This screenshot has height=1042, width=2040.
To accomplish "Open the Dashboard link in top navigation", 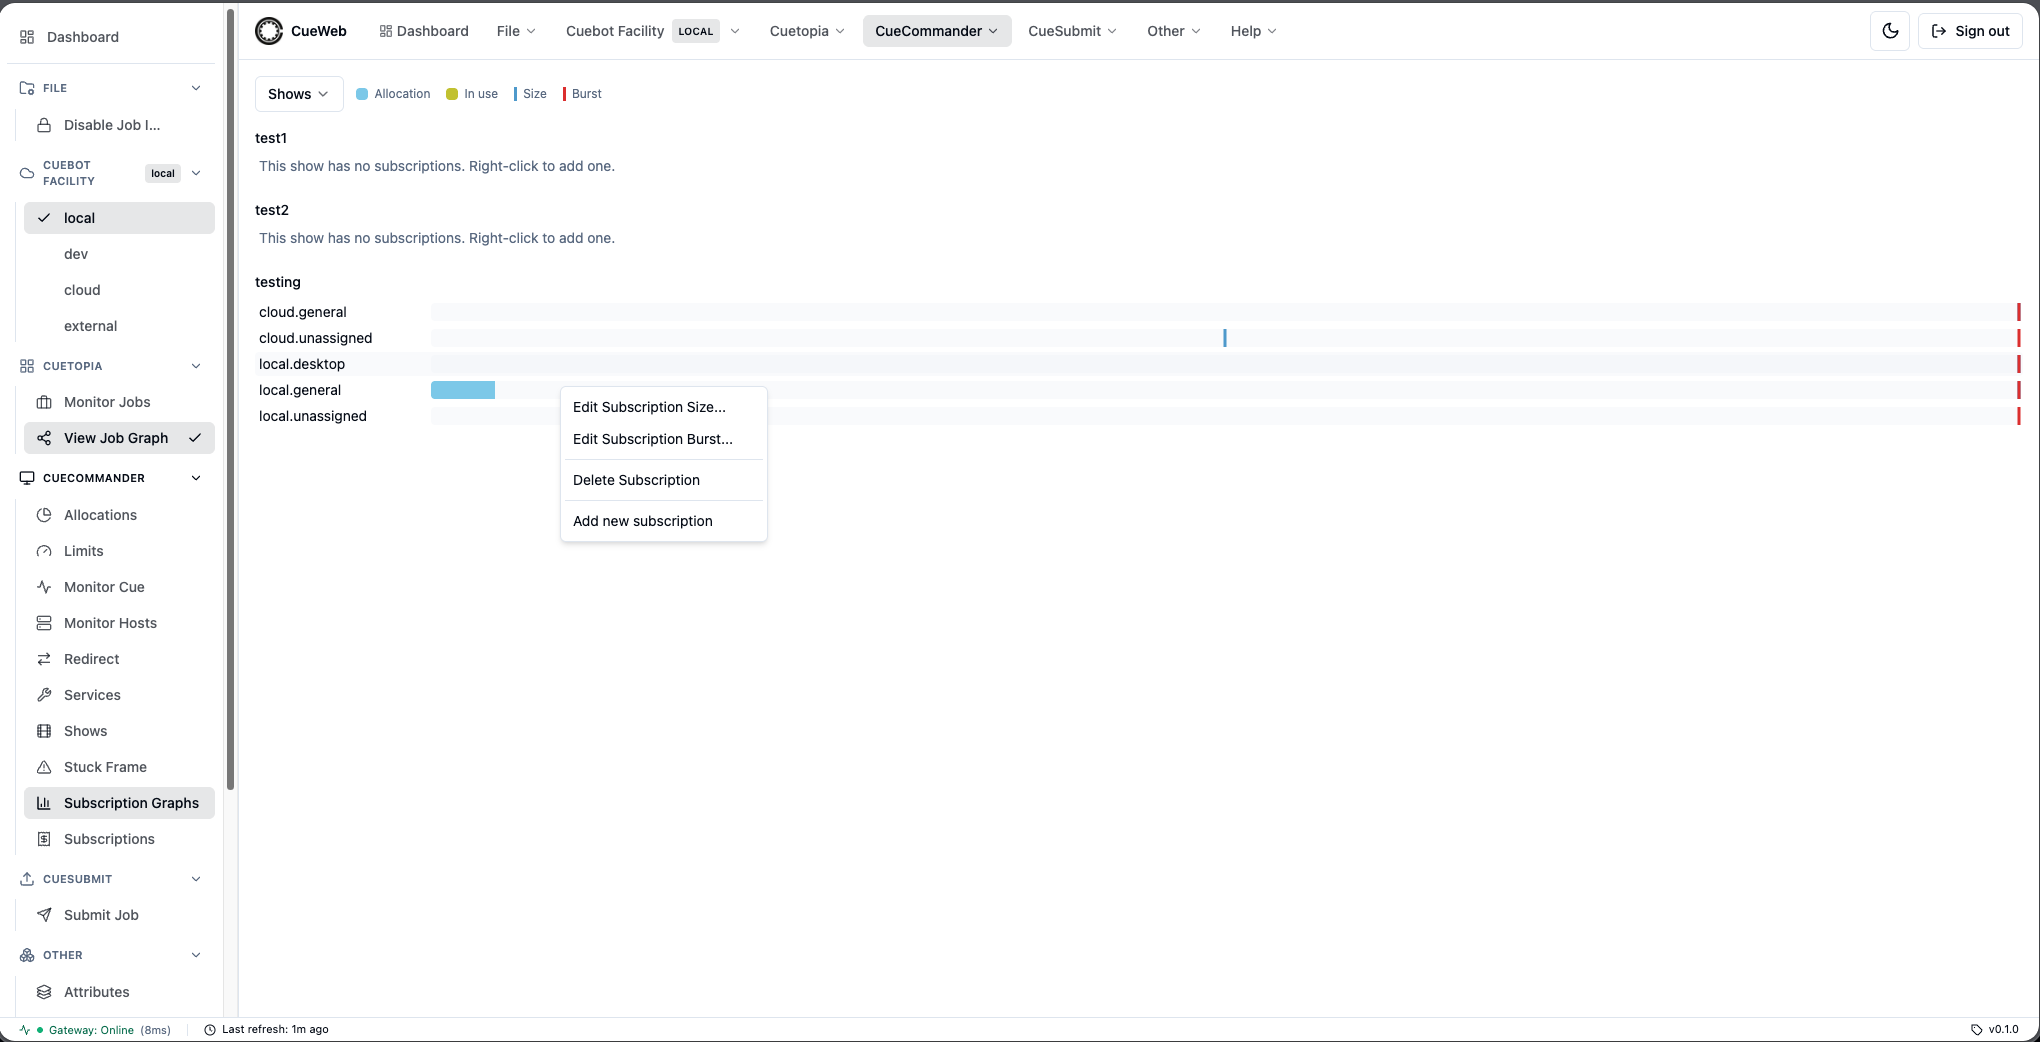I will tap(424, 31).
